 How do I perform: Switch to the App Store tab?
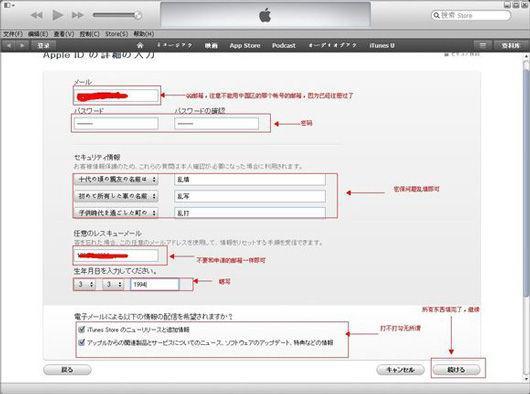[245, 45]
